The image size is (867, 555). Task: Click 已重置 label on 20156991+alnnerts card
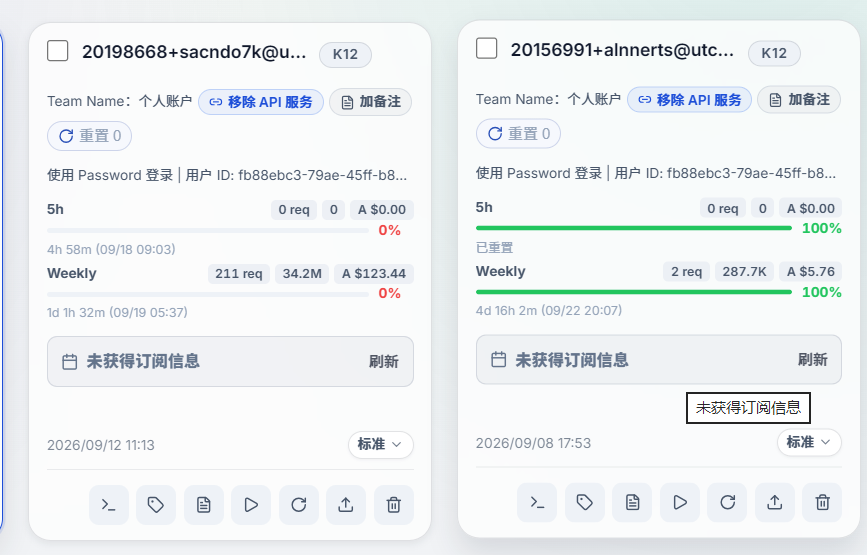pyautogui.click(x=495, y=248)
